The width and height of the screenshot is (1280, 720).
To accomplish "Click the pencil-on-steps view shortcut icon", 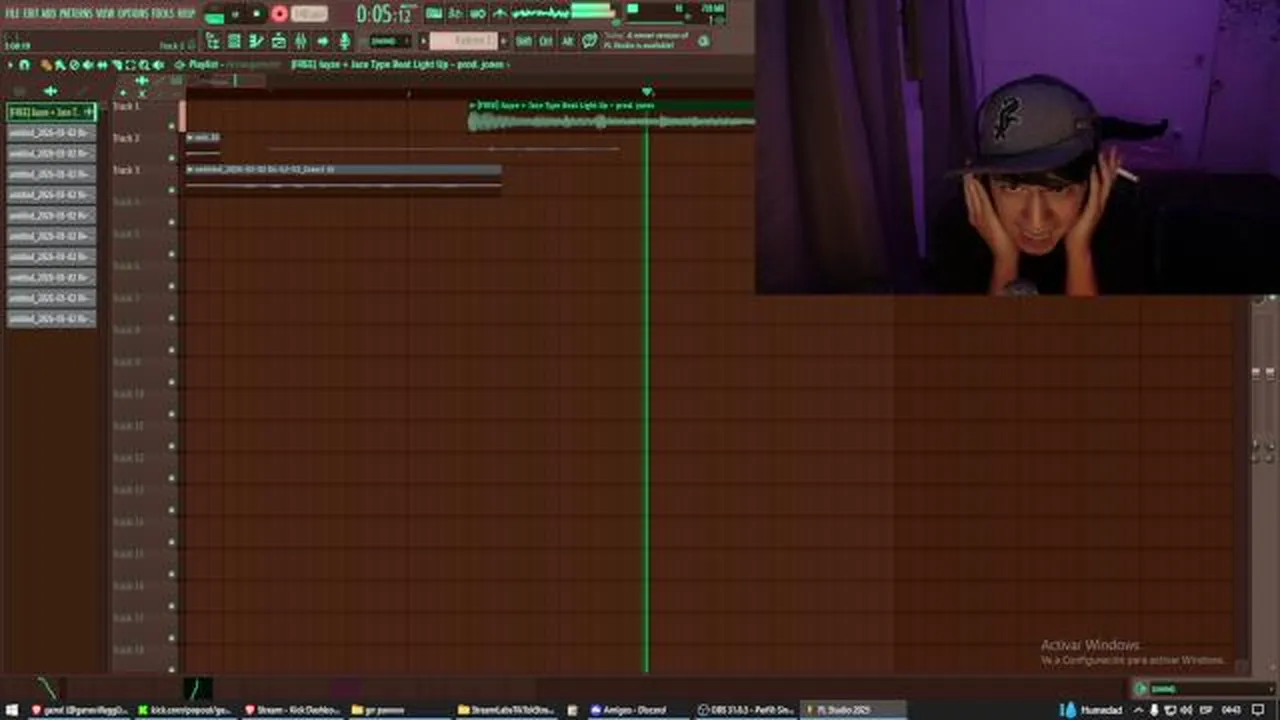I will [x=256, y=41].
